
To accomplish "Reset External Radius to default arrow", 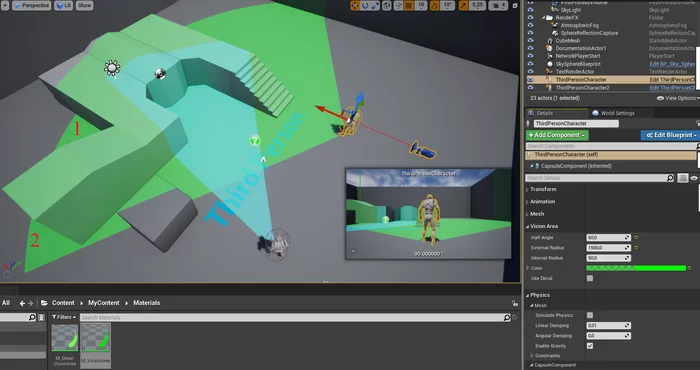I will [636, 248].
